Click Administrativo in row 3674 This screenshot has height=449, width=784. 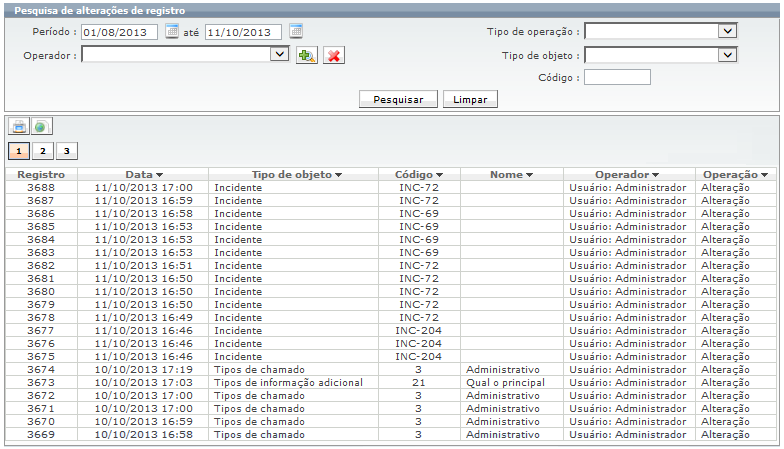(503, 370)
